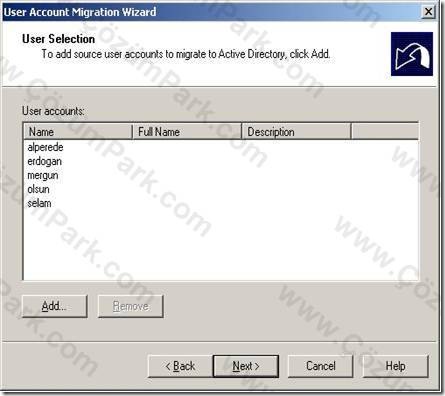Image resolution: width=445 pixels, height=396 pixels.
Task: Cancel the migration wizard
Action: (x=320, y=366)
